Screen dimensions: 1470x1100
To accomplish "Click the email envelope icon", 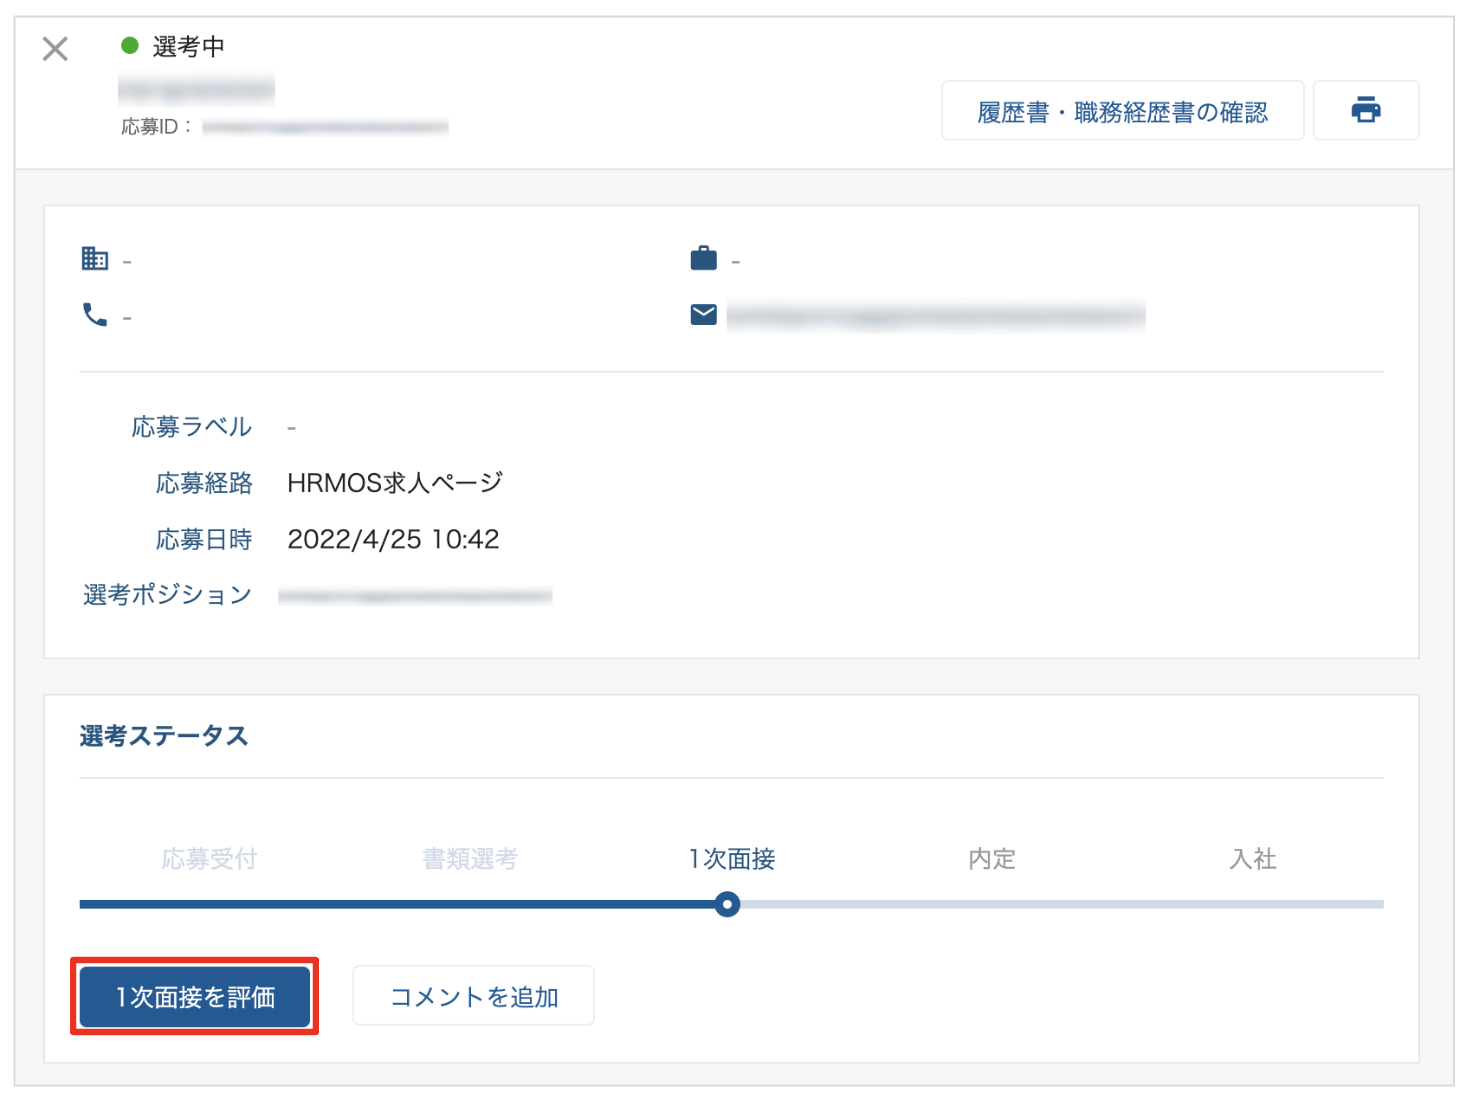I will 704,315.
